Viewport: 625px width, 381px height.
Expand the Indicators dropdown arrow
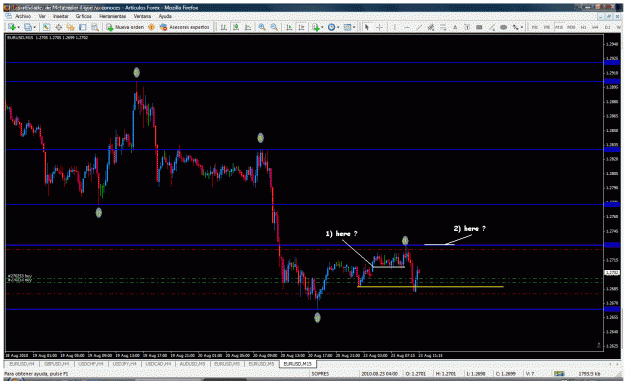coord(322,27)
